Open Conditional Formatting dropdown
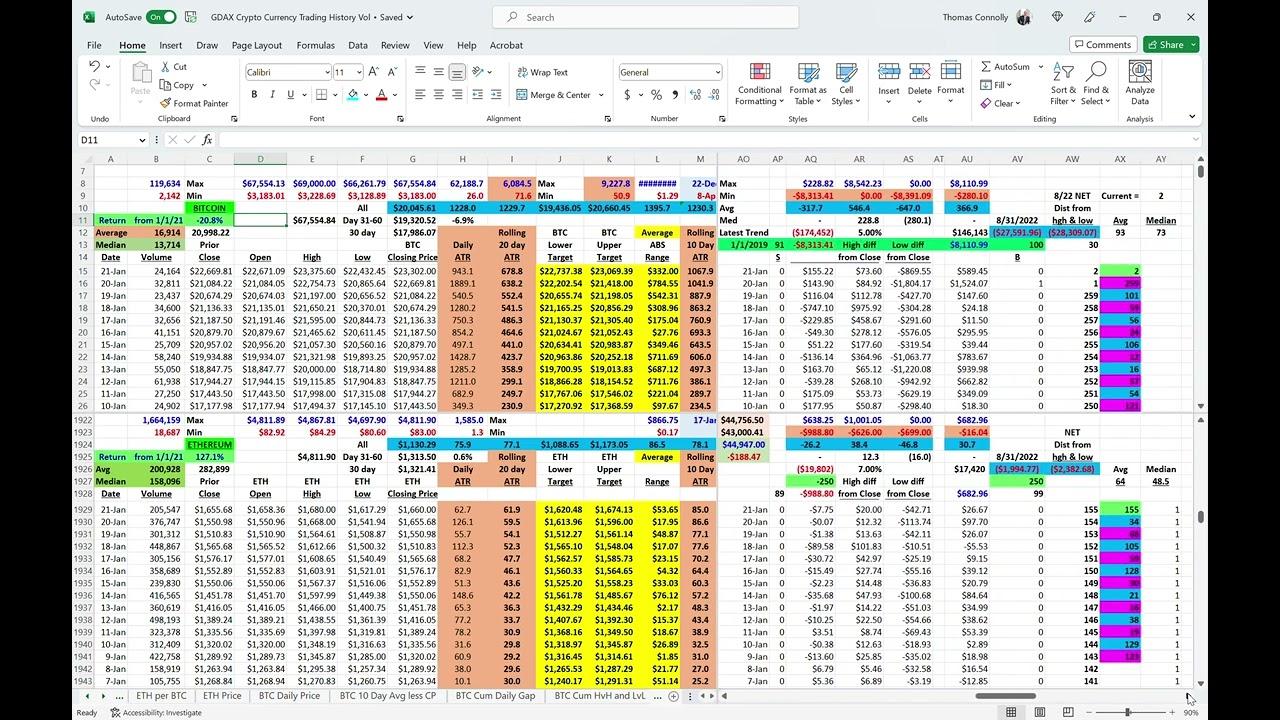The height and width of the screenshot is (720, 1280). tap(759, 83)
